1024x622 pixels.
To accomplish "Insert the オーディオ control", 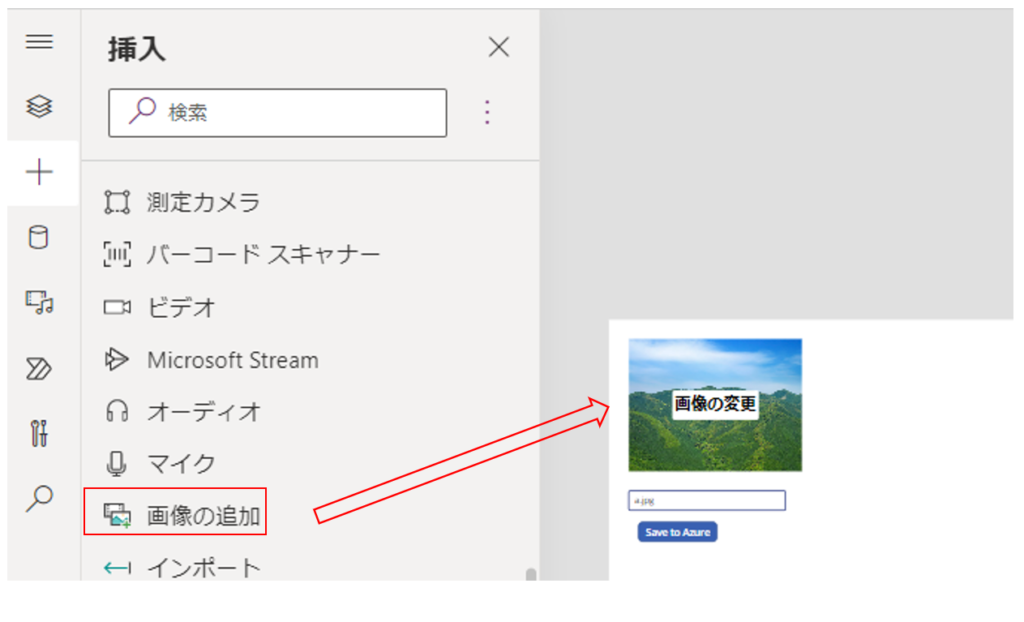I will (x=203, y=411).
